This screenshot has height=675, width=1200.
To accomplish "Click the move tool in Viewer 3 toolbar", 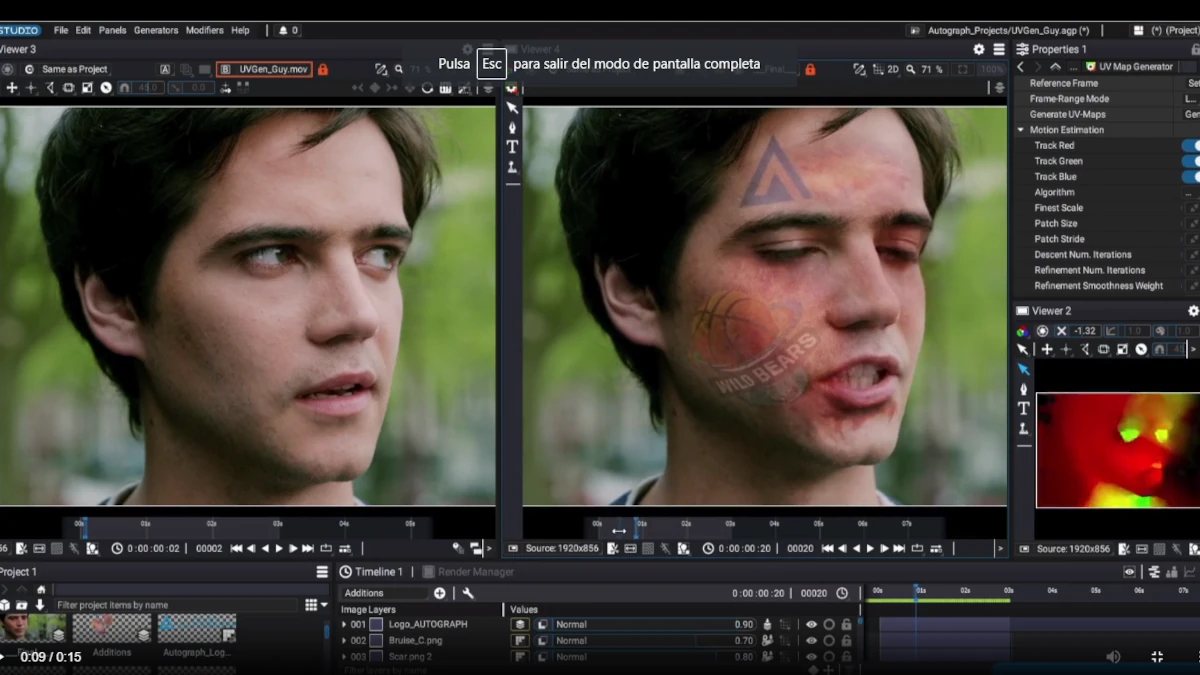I will (12, 88).
